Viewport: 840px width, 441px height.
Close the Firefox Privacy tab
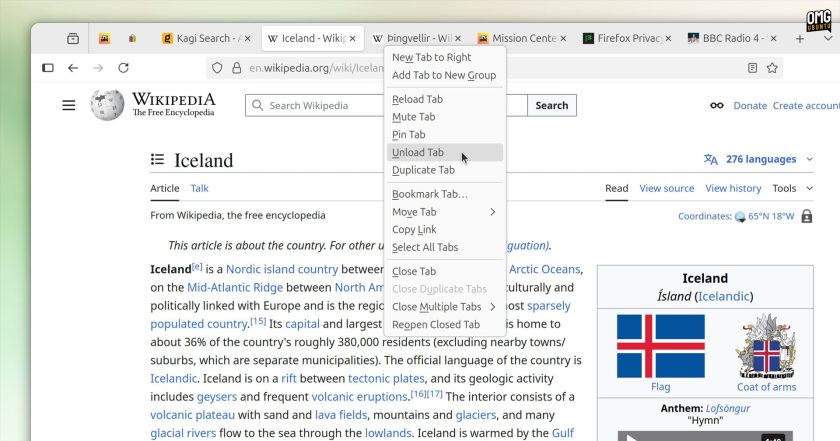click(x=668, y=39)
